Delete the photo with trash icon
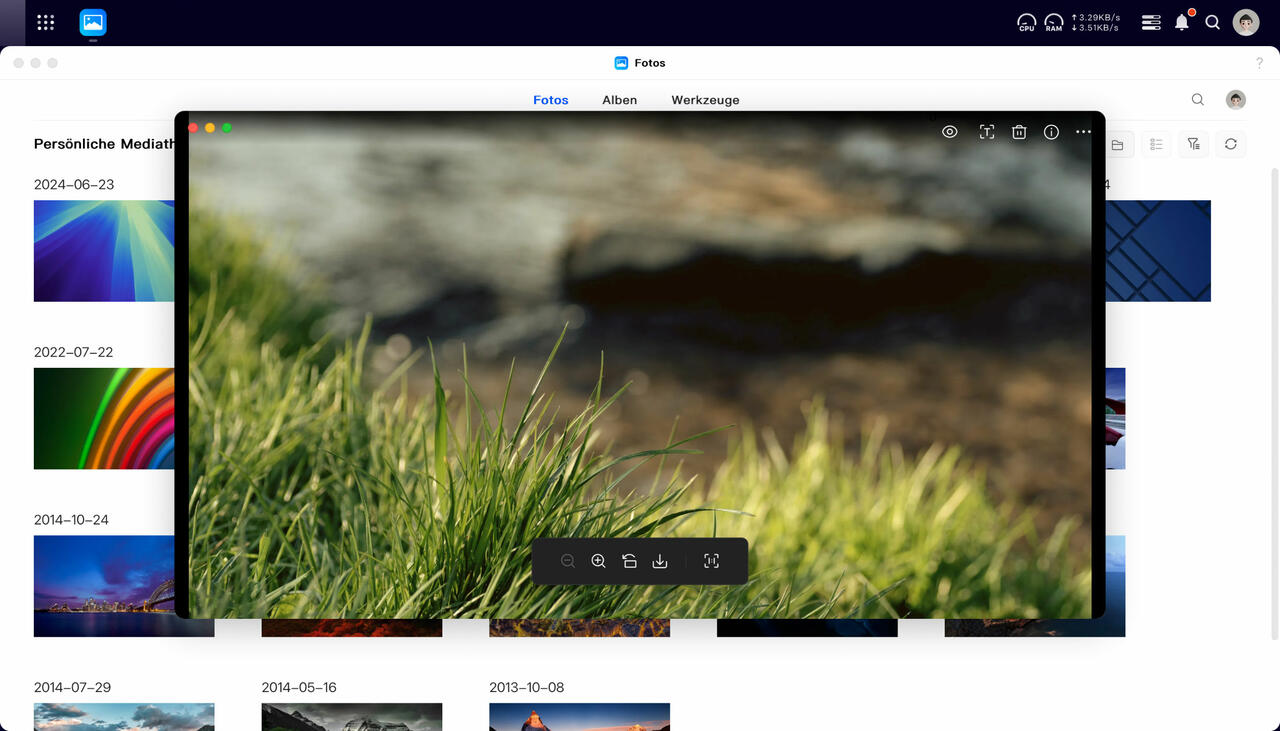Image resolution: width=1280 pixels, height=731 pixels. tap(1019, 132)
